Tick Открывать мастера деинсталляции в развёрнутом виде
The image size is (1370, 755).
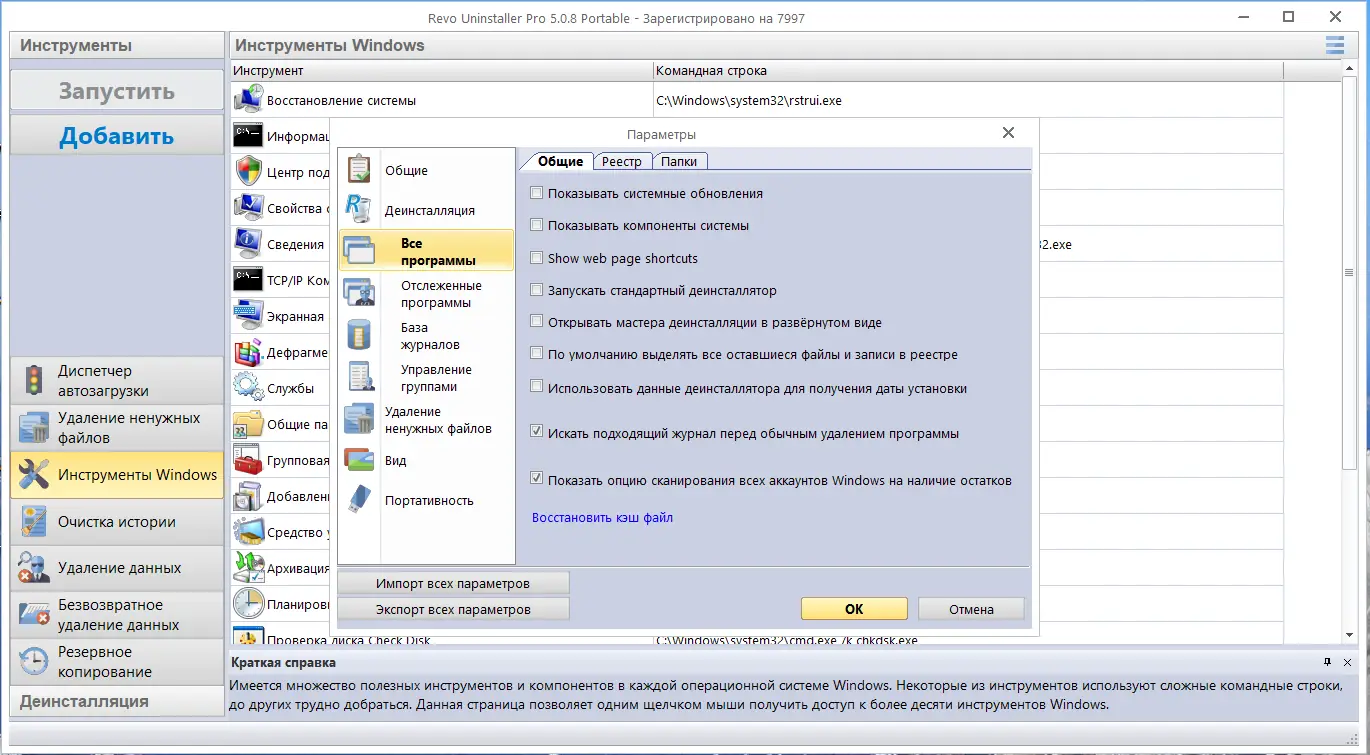538,322
